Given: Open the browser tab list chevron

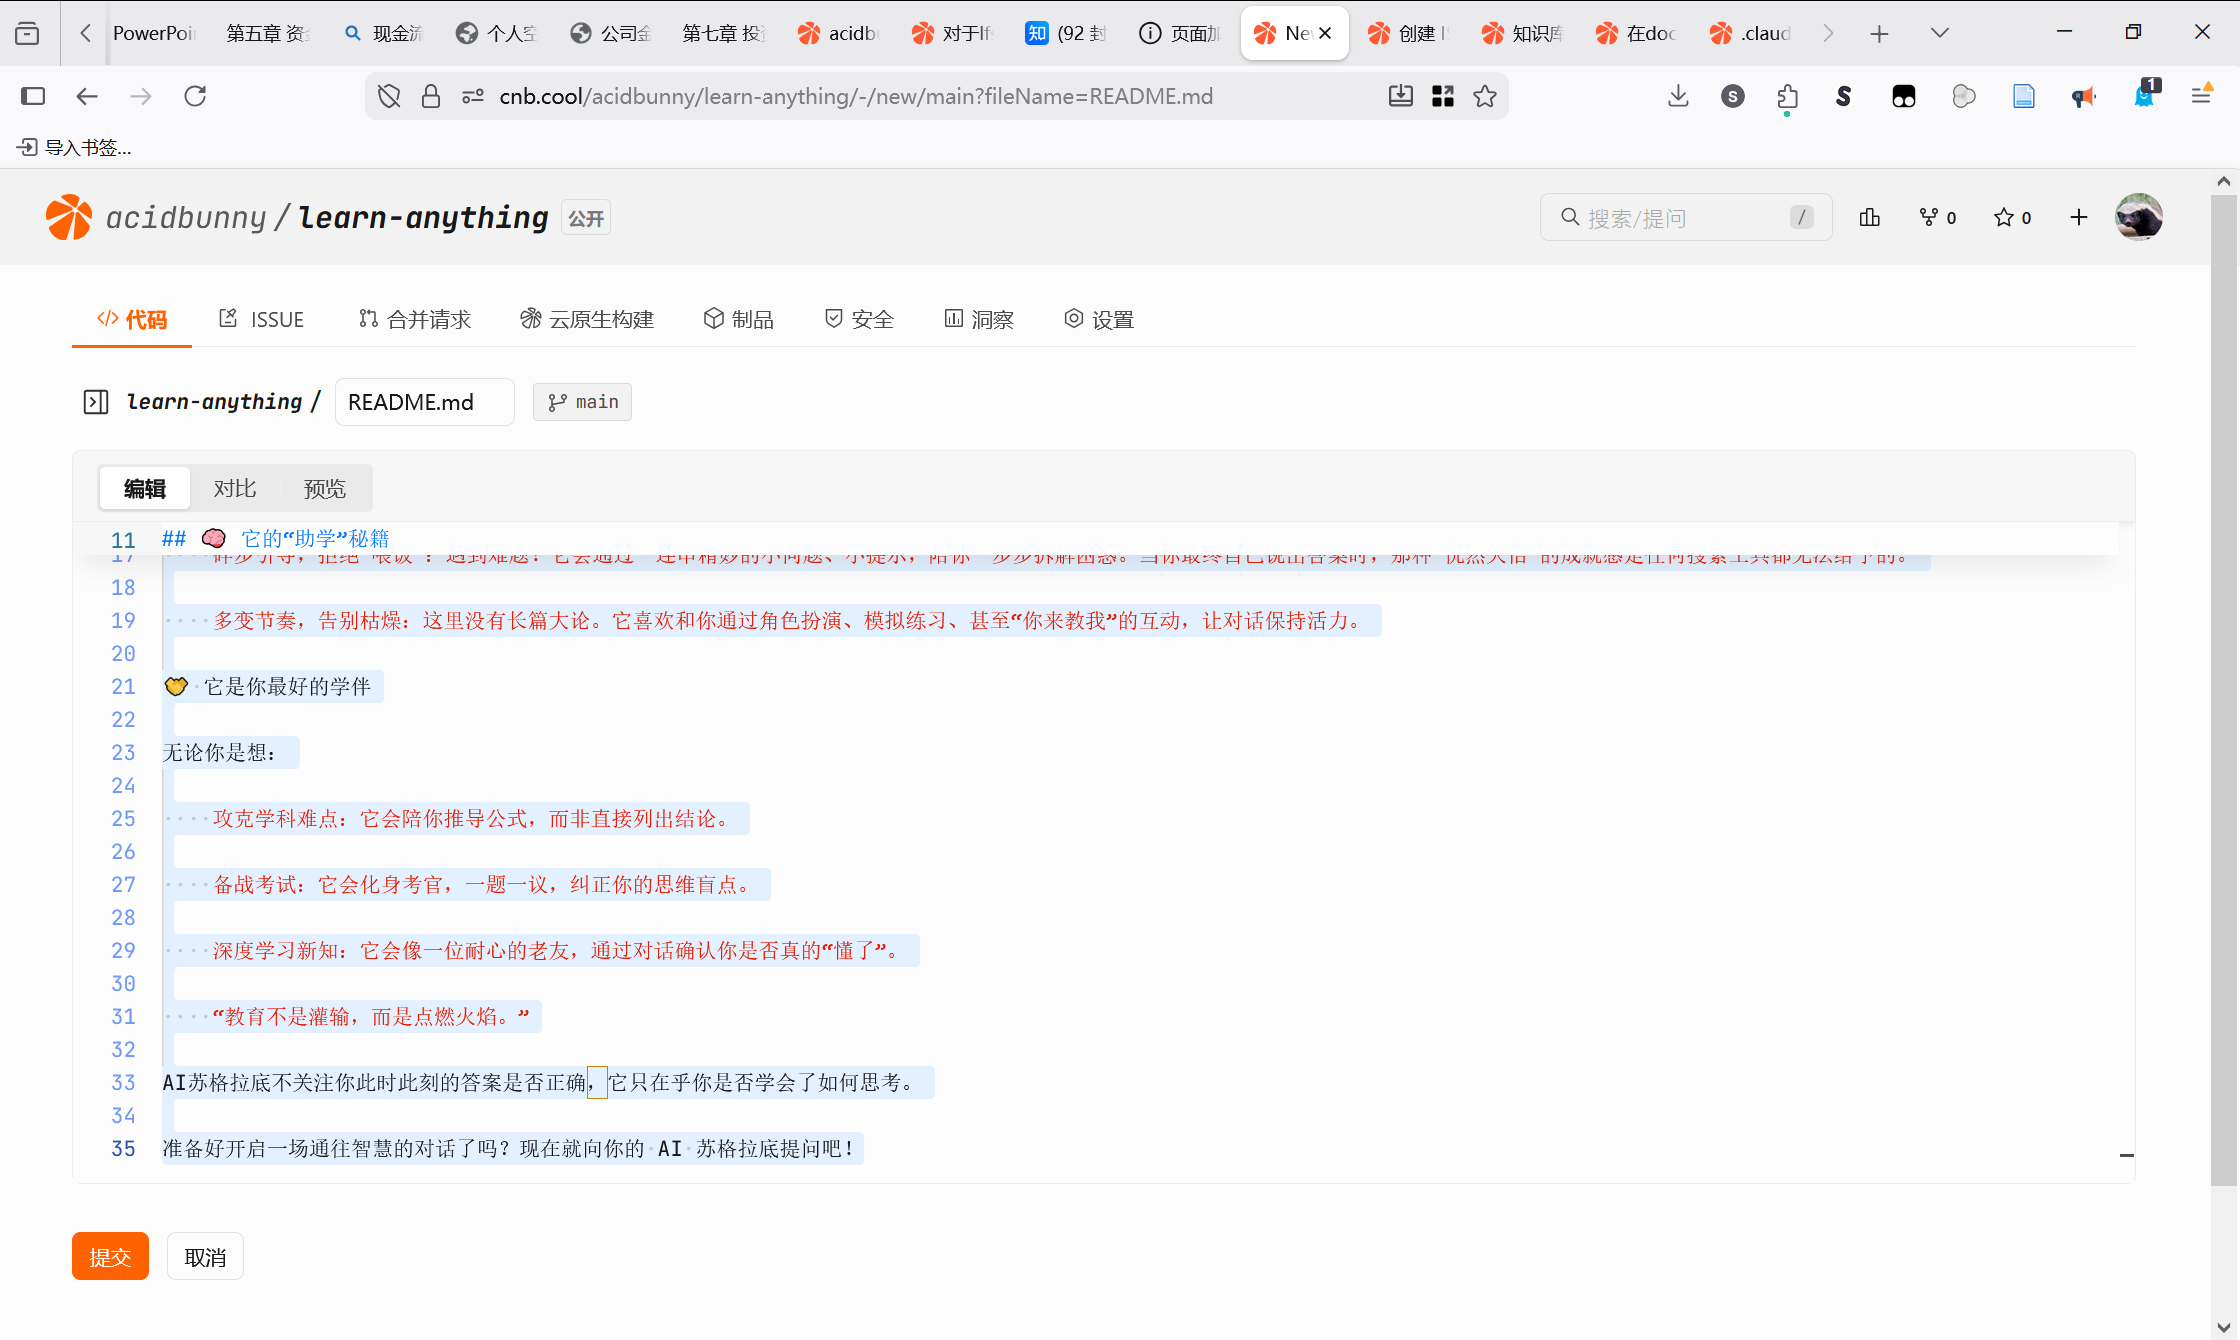Looking at the screenshot, I should pyautogui.click(x=1938, y=32).
